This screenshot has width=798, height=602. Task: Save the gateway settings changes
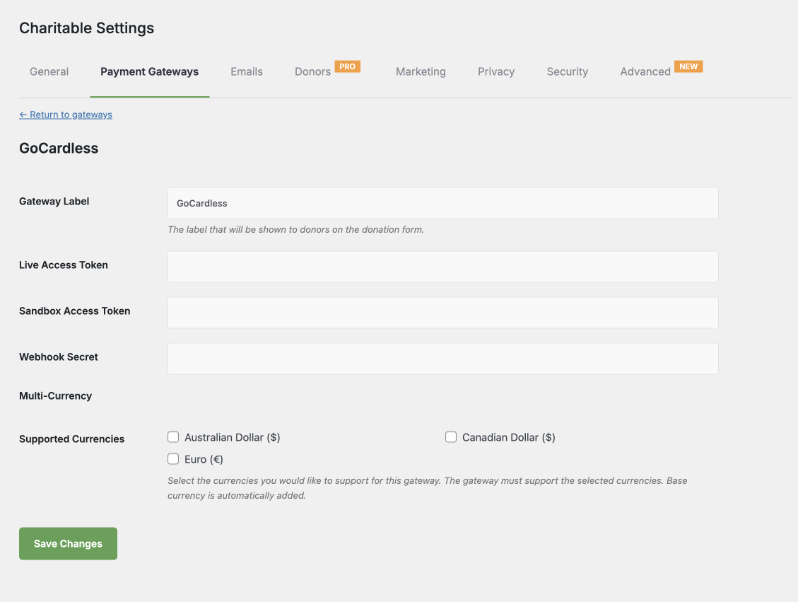coord(68,543)
